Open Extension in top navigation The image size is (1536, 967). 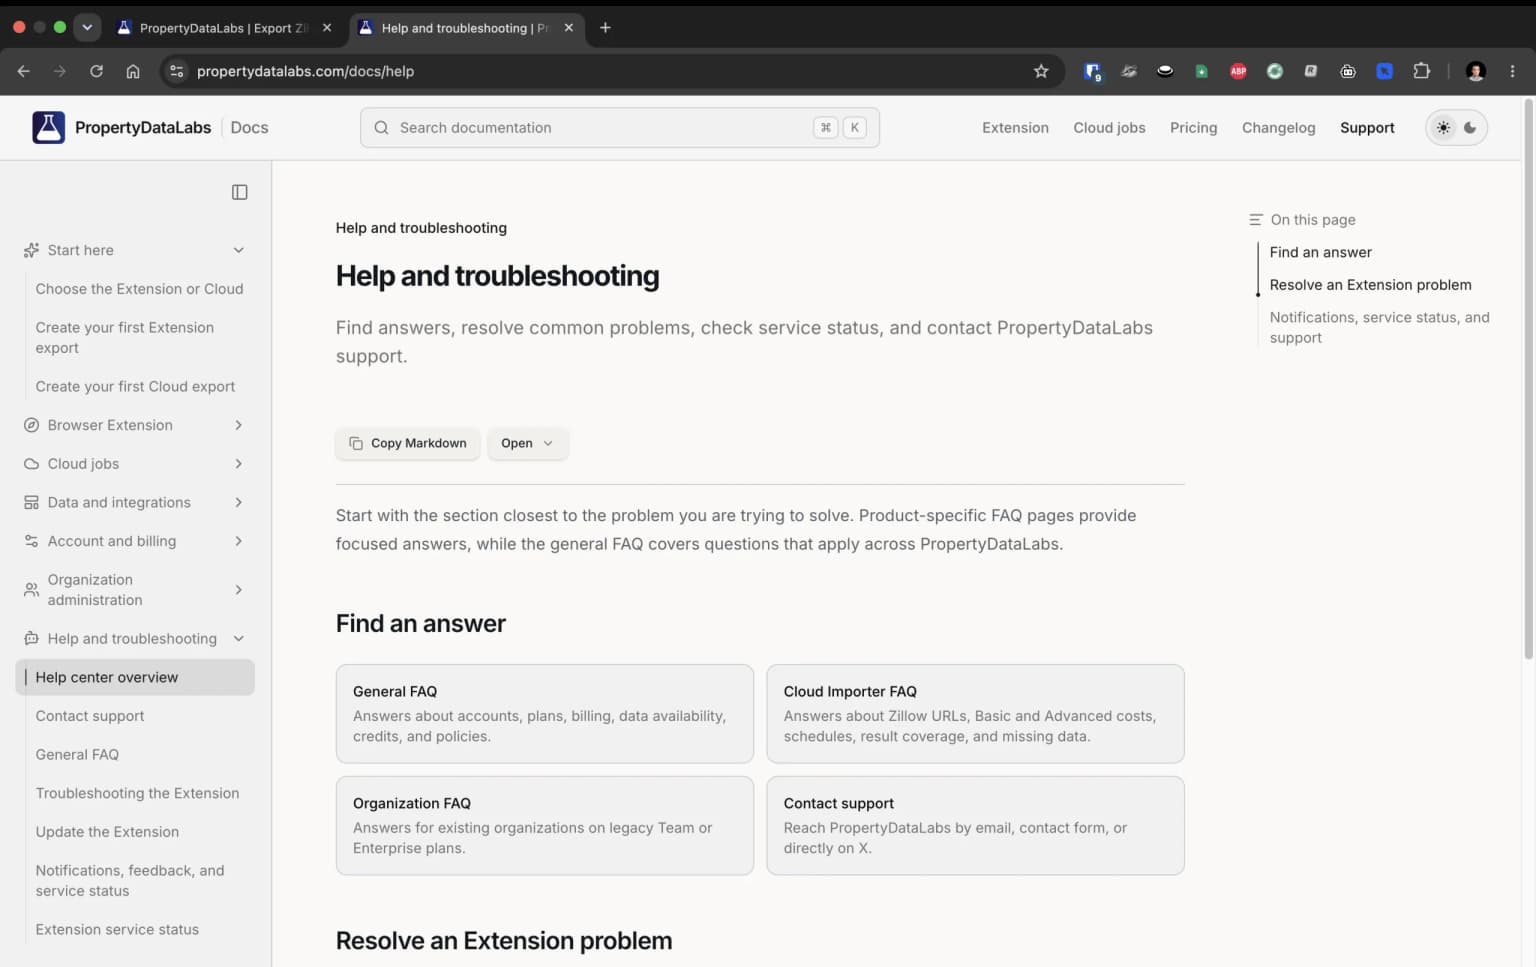pyautogui.click(x=1015, y=128)
